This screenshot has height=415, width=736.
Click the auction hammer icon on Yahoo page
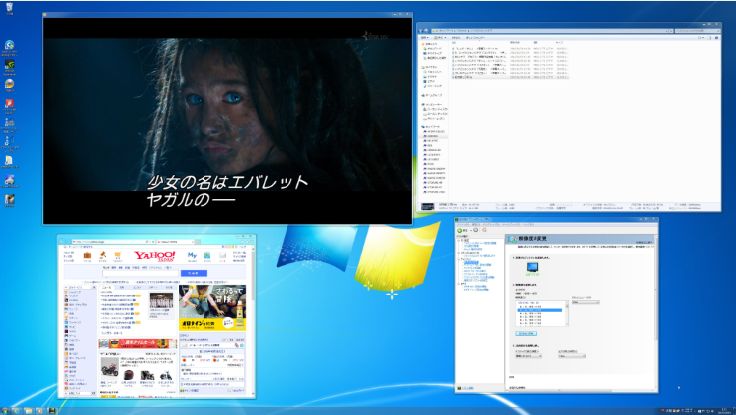(102, 254)
